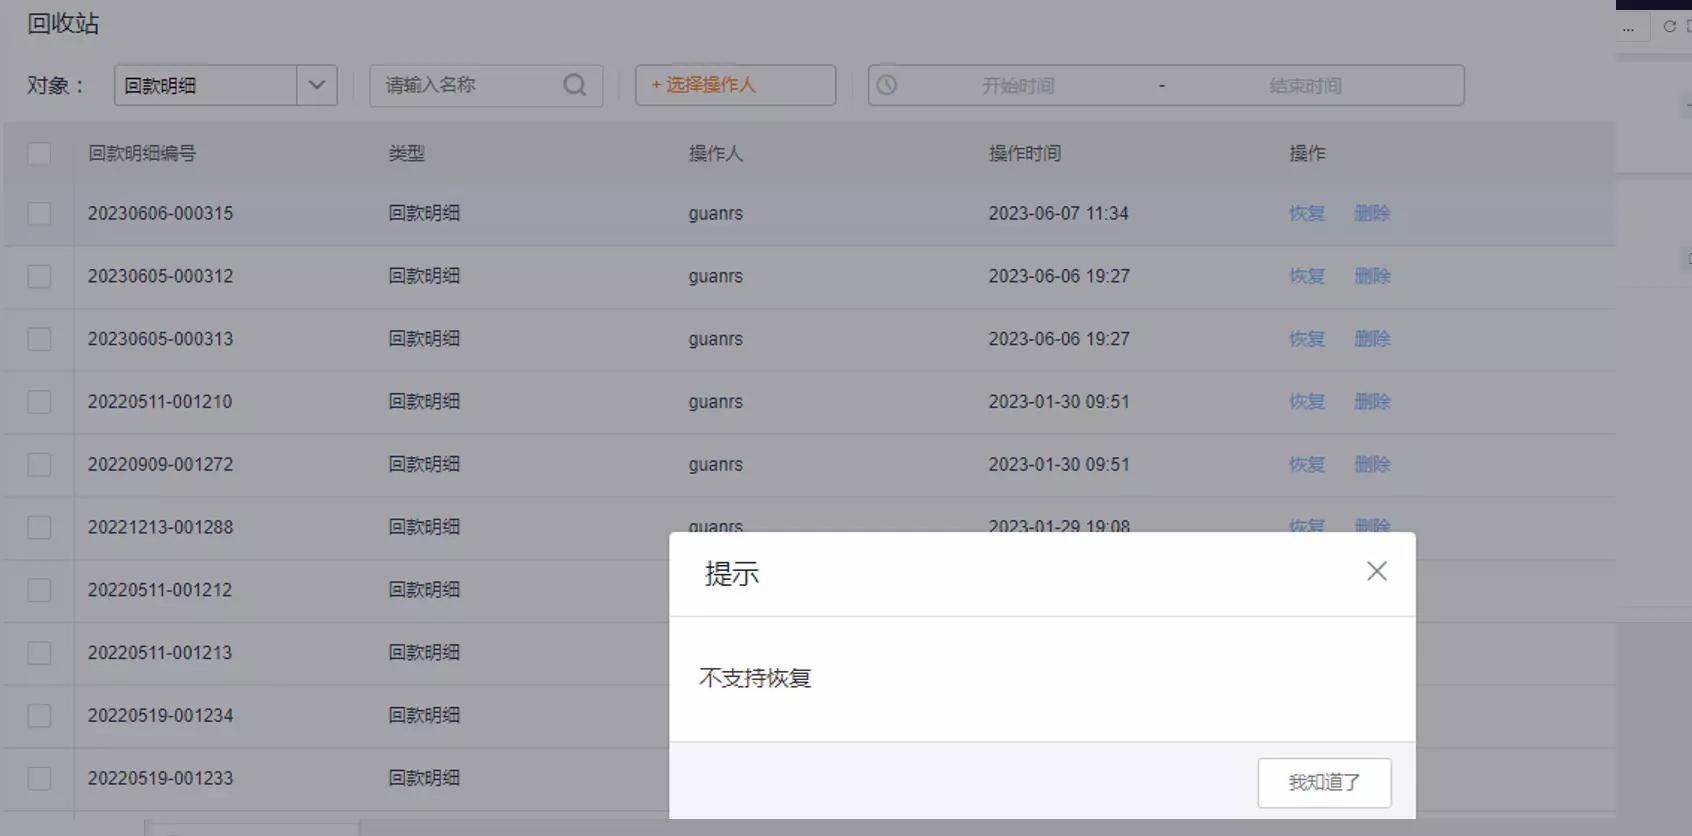Click the browser refresh icon in the top right

[x=1669, y=27]
